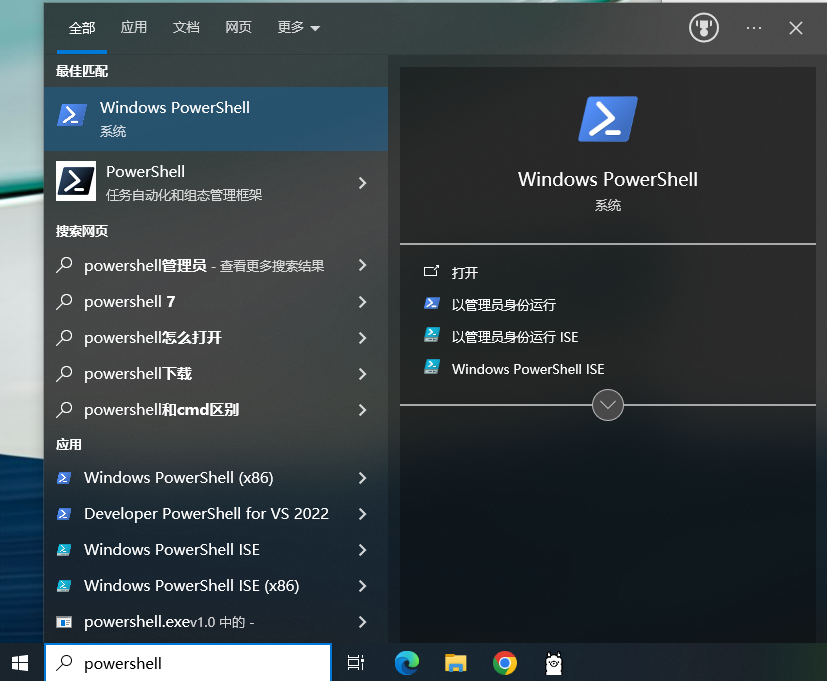The image size is (827, 681).
Task: Expand the powershell管理员 suggestion arrow
Action: click(362, 265)
